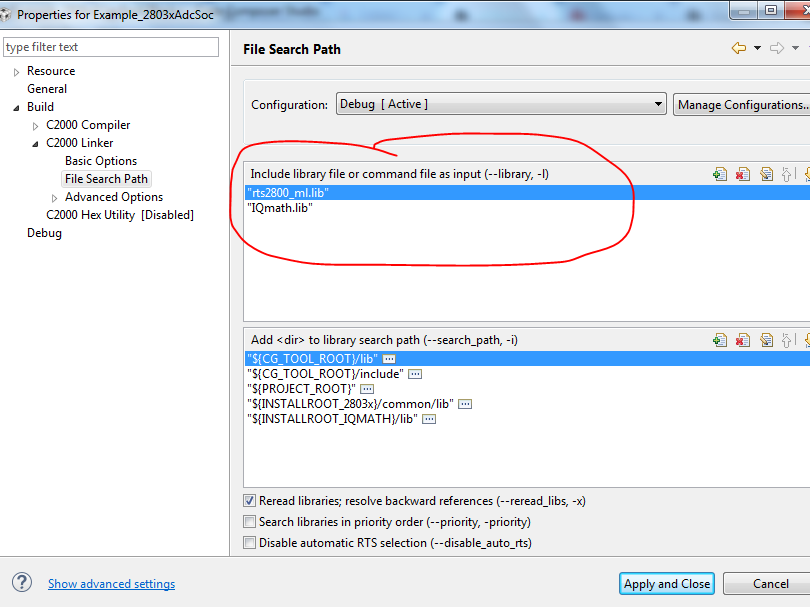
Task: Click Apply and Close button
Action: pyautogui.click(x=666, y=584)
